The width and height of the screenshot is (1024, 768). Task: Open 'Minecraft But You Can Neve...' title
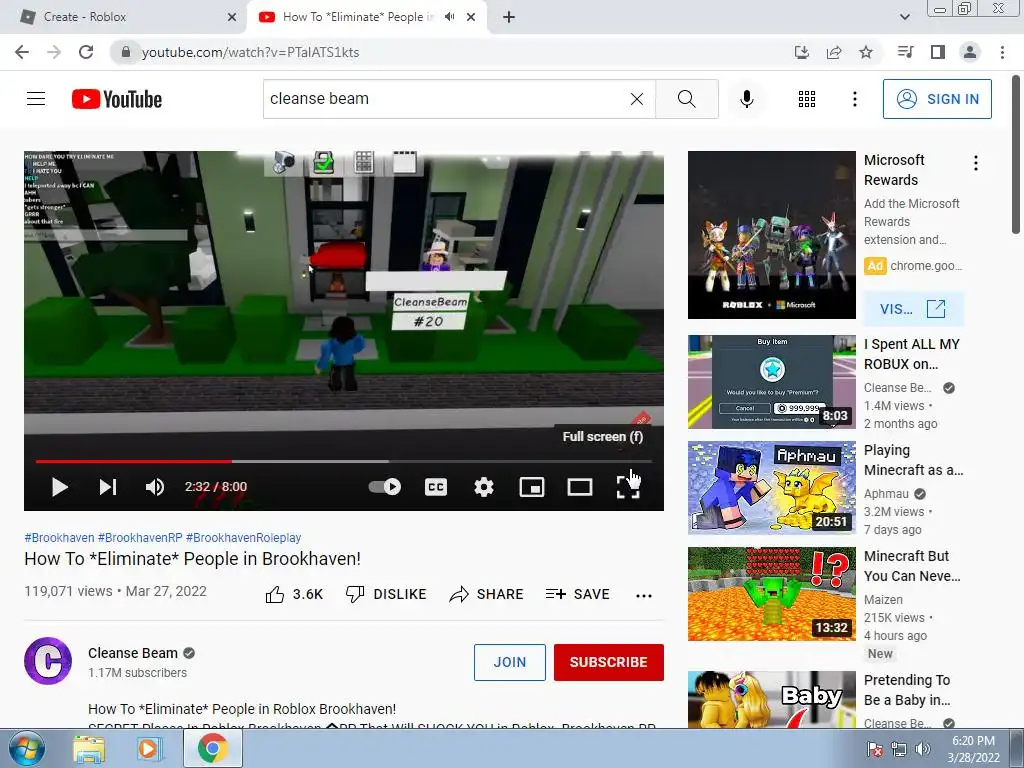[912, 566]
